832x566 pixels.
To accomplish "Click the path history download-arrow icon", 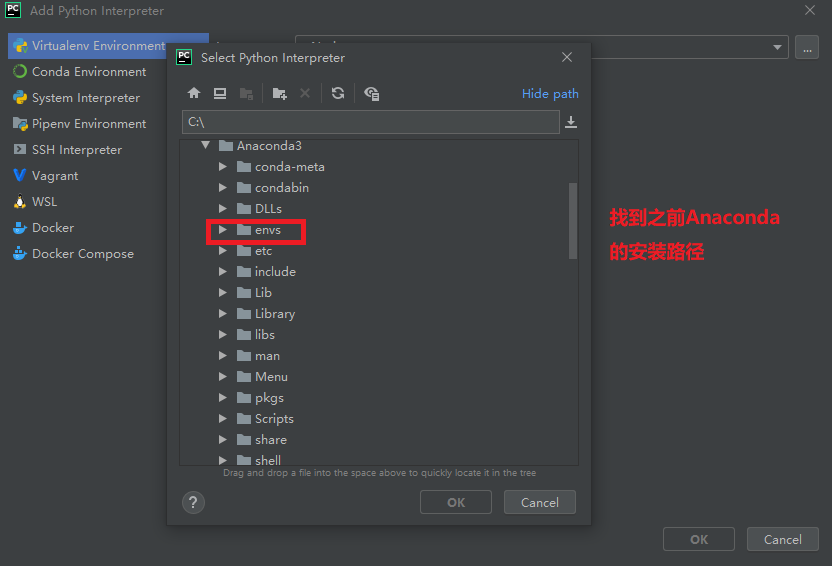I will point(571,122).
